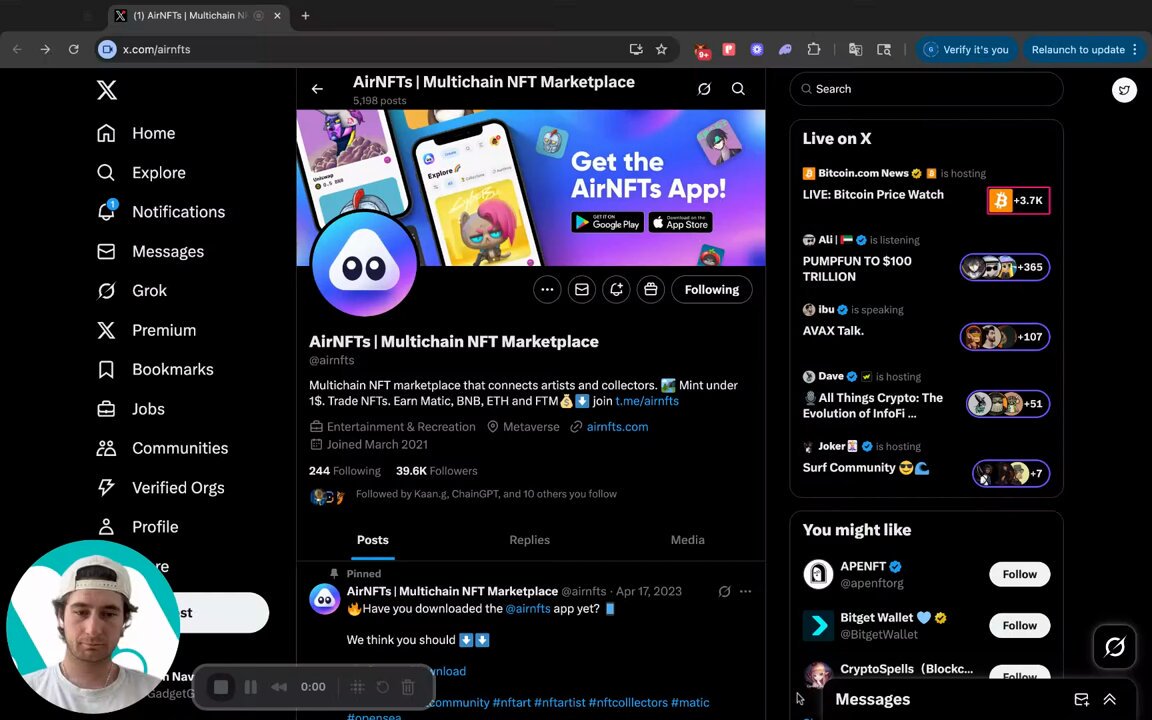Click the @airnfts mention in pinned post

pyautogui.click(x=528, y=609)
